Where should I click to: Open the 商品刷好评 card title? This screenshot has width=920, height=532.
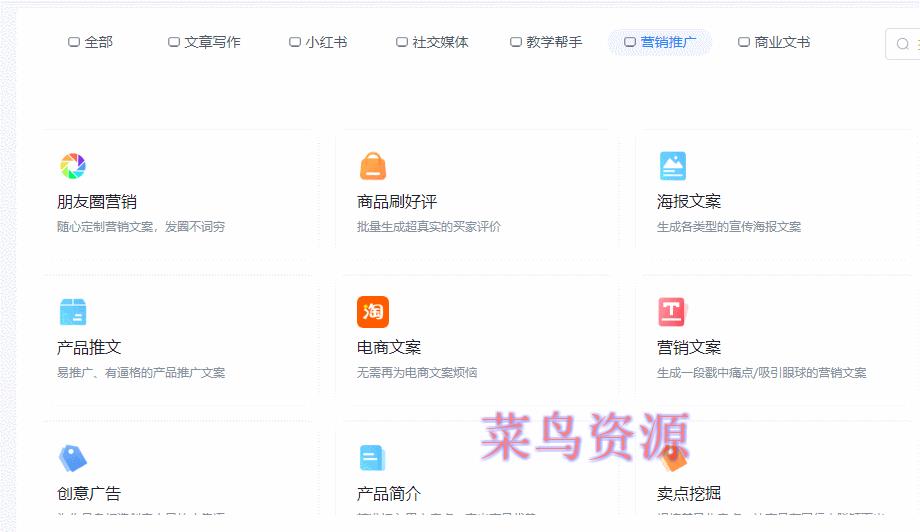coord(397,202)
